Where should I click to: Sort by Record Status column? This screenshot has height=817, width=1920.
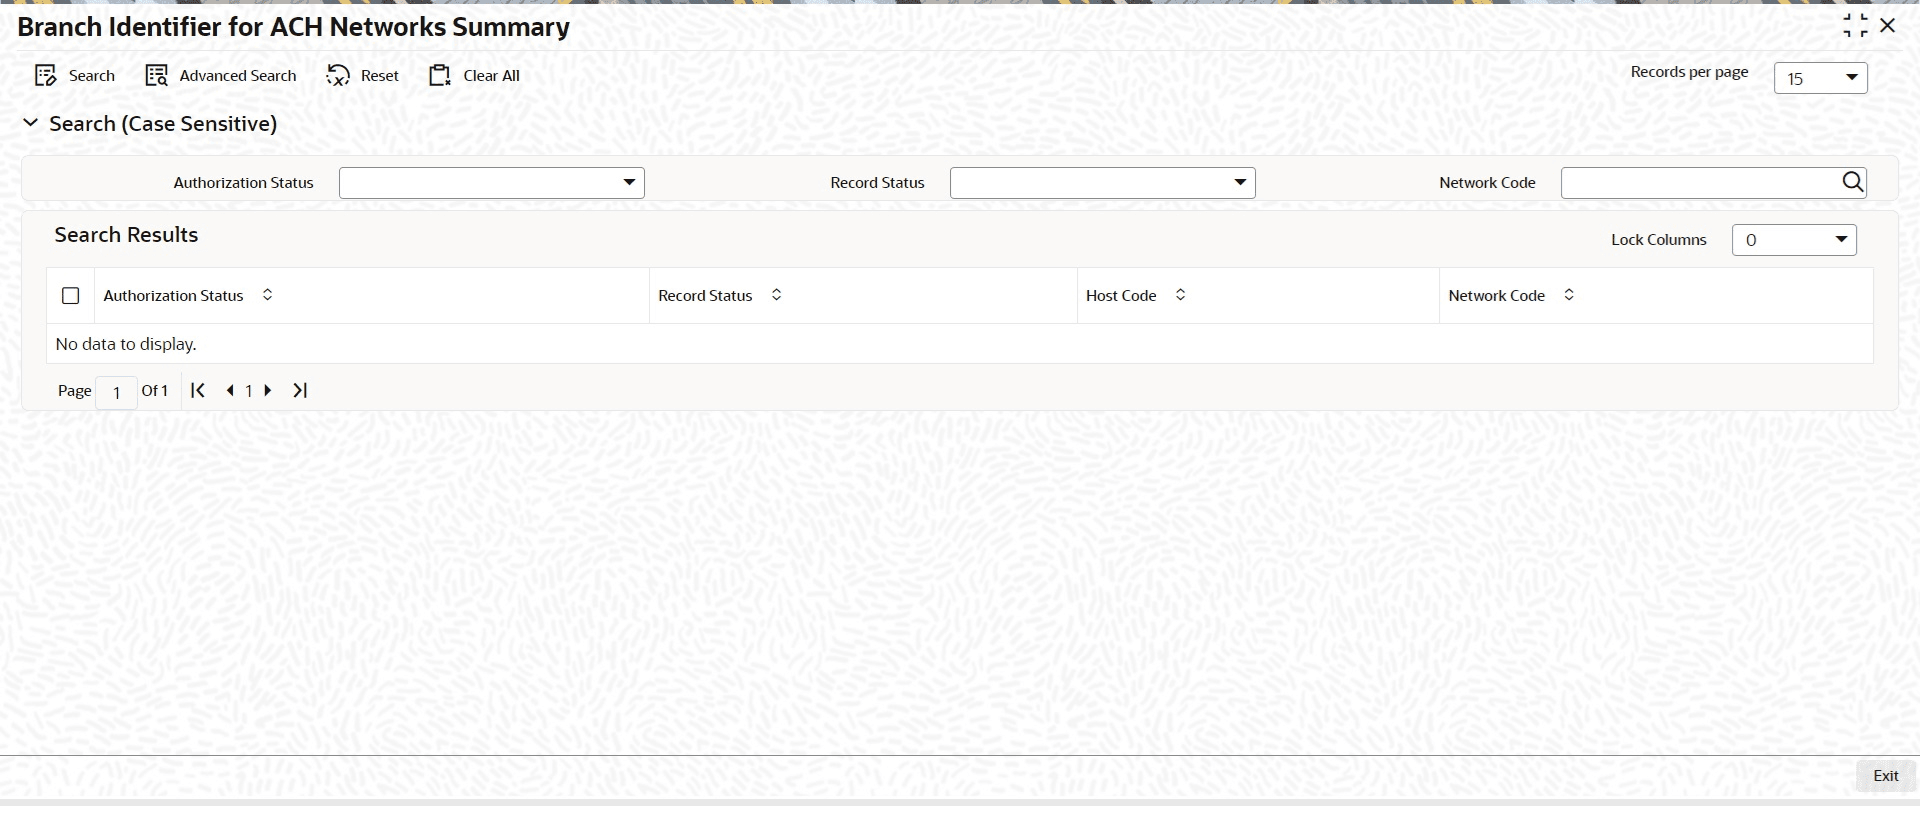pos(776,295)
